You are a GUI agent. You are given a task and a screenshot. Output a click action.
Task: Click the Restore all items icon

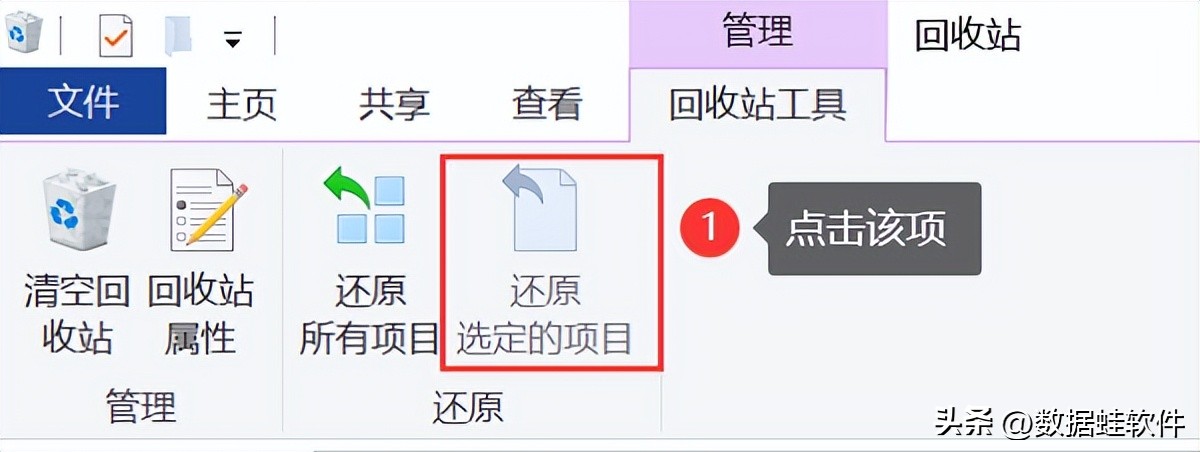(365, 209)
